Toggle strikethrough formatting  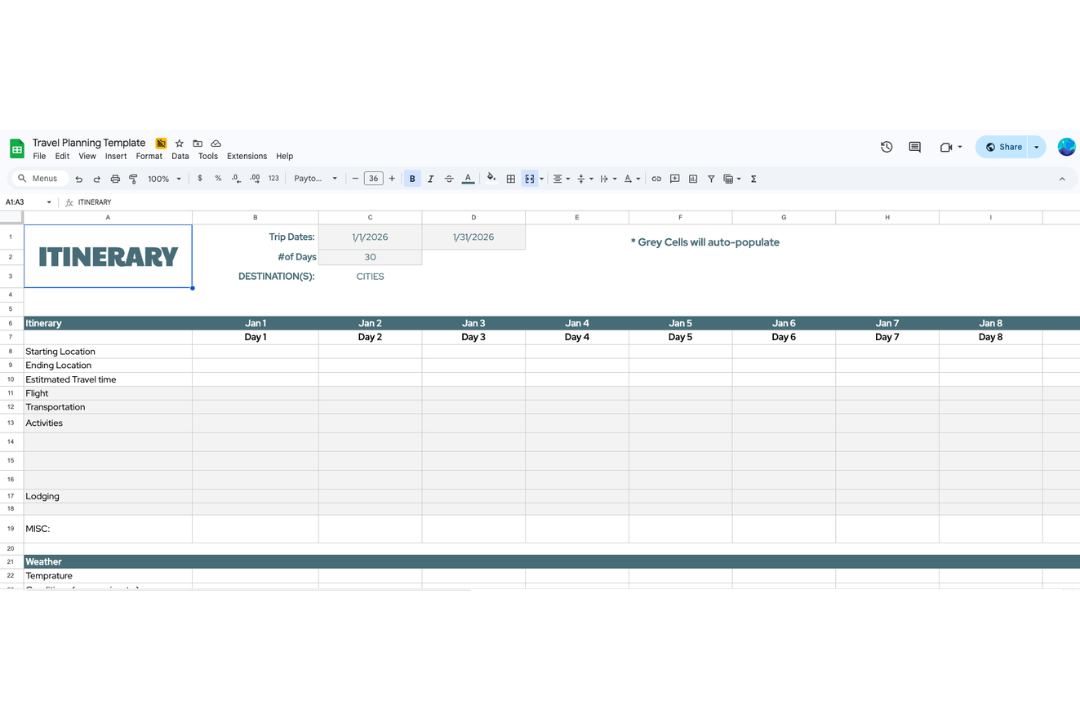coord(449,179)
